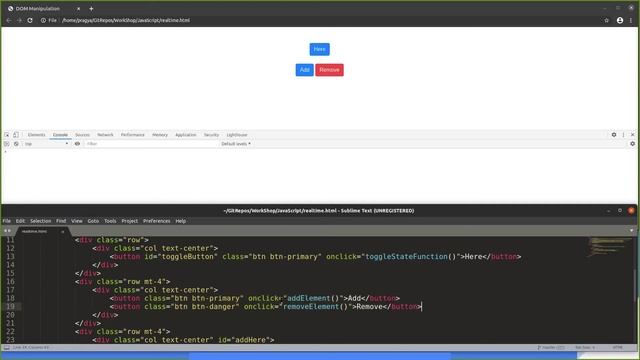Switch to the Console tab
Screen dimensions: 640x360
click(60, 135)
